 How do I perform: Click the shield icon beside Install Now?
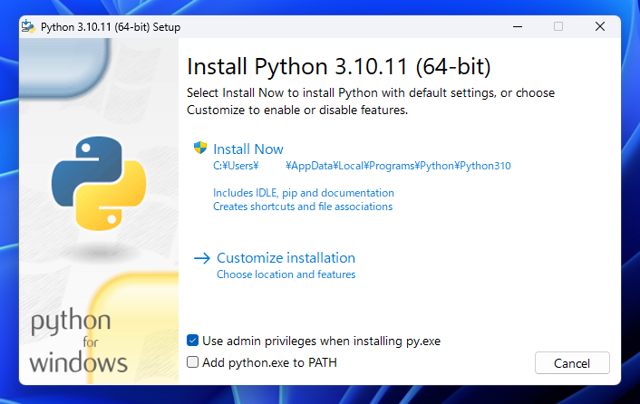[x=200, y=148]
